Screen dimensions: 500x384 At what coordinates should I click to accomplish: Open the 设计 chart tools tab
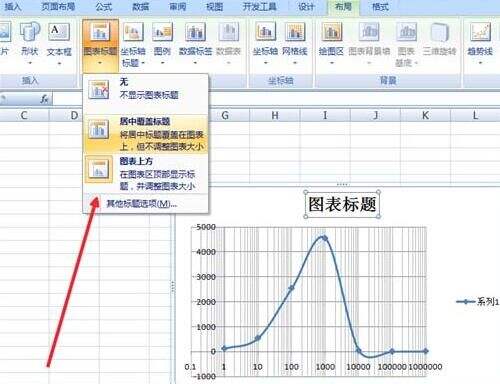pyautogui.click(x=306, y=7)
